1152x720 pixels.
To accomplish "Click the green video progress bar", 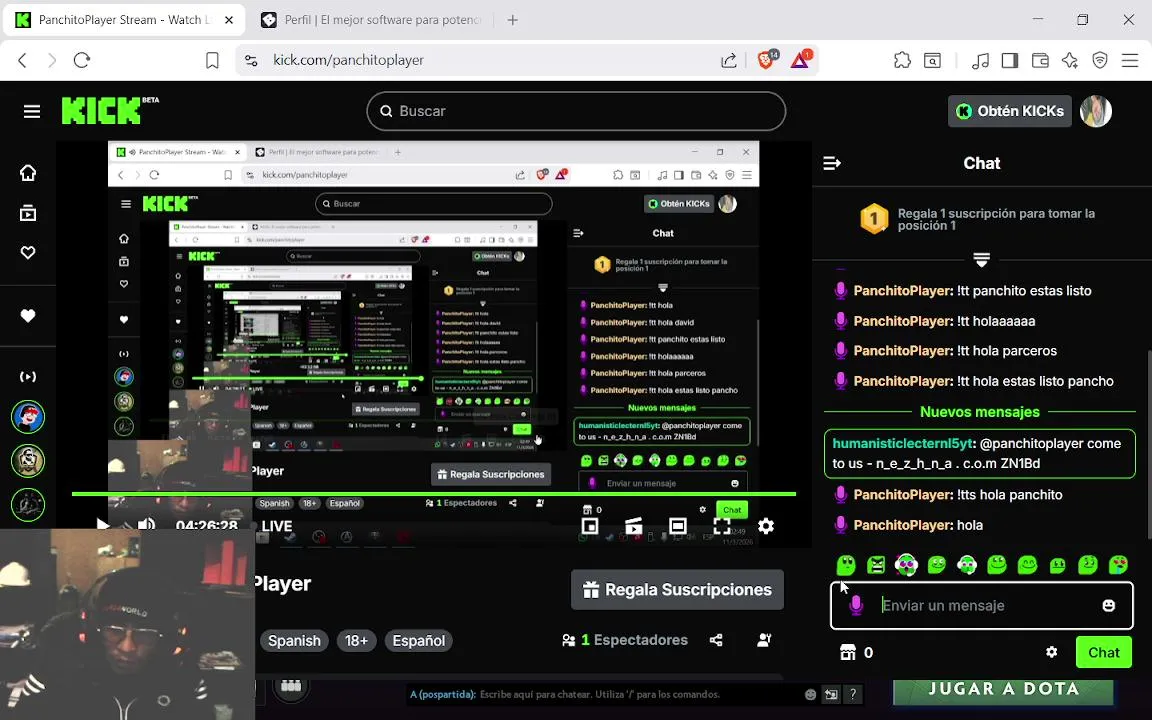I will tap(433, 494).
